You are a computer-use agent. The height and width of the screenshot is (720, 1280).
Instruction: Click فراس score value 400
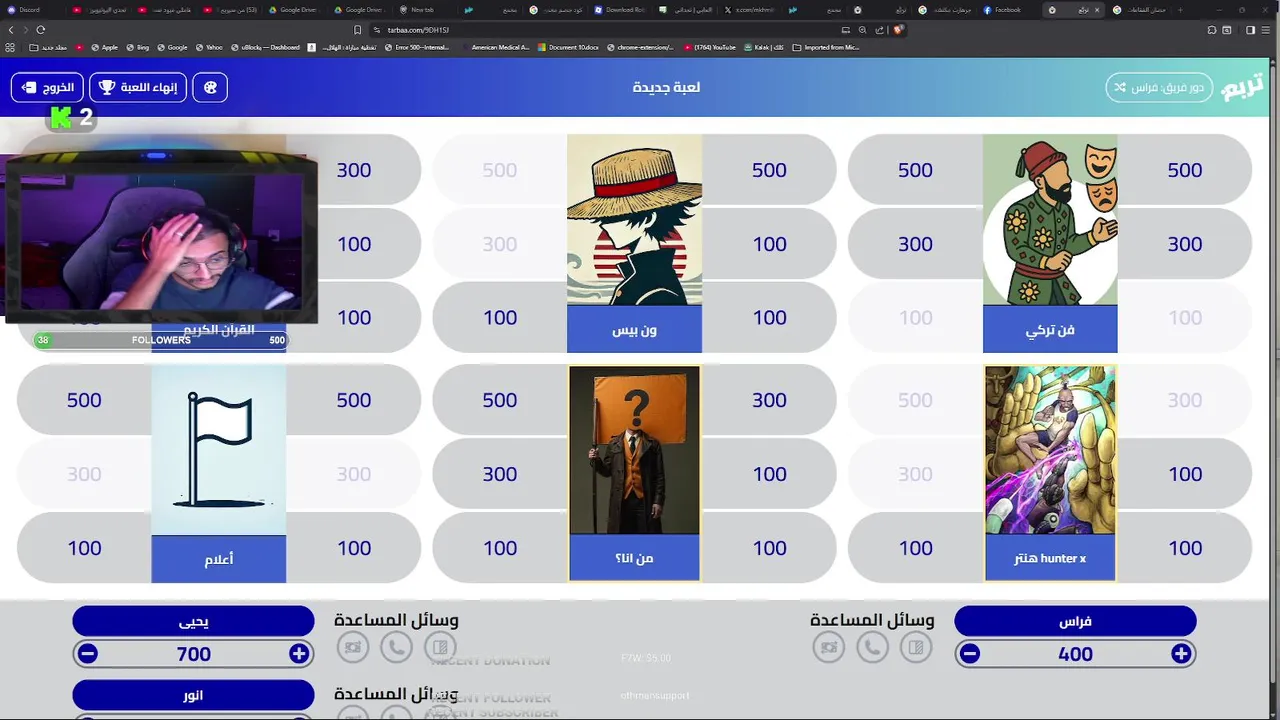1075,654
